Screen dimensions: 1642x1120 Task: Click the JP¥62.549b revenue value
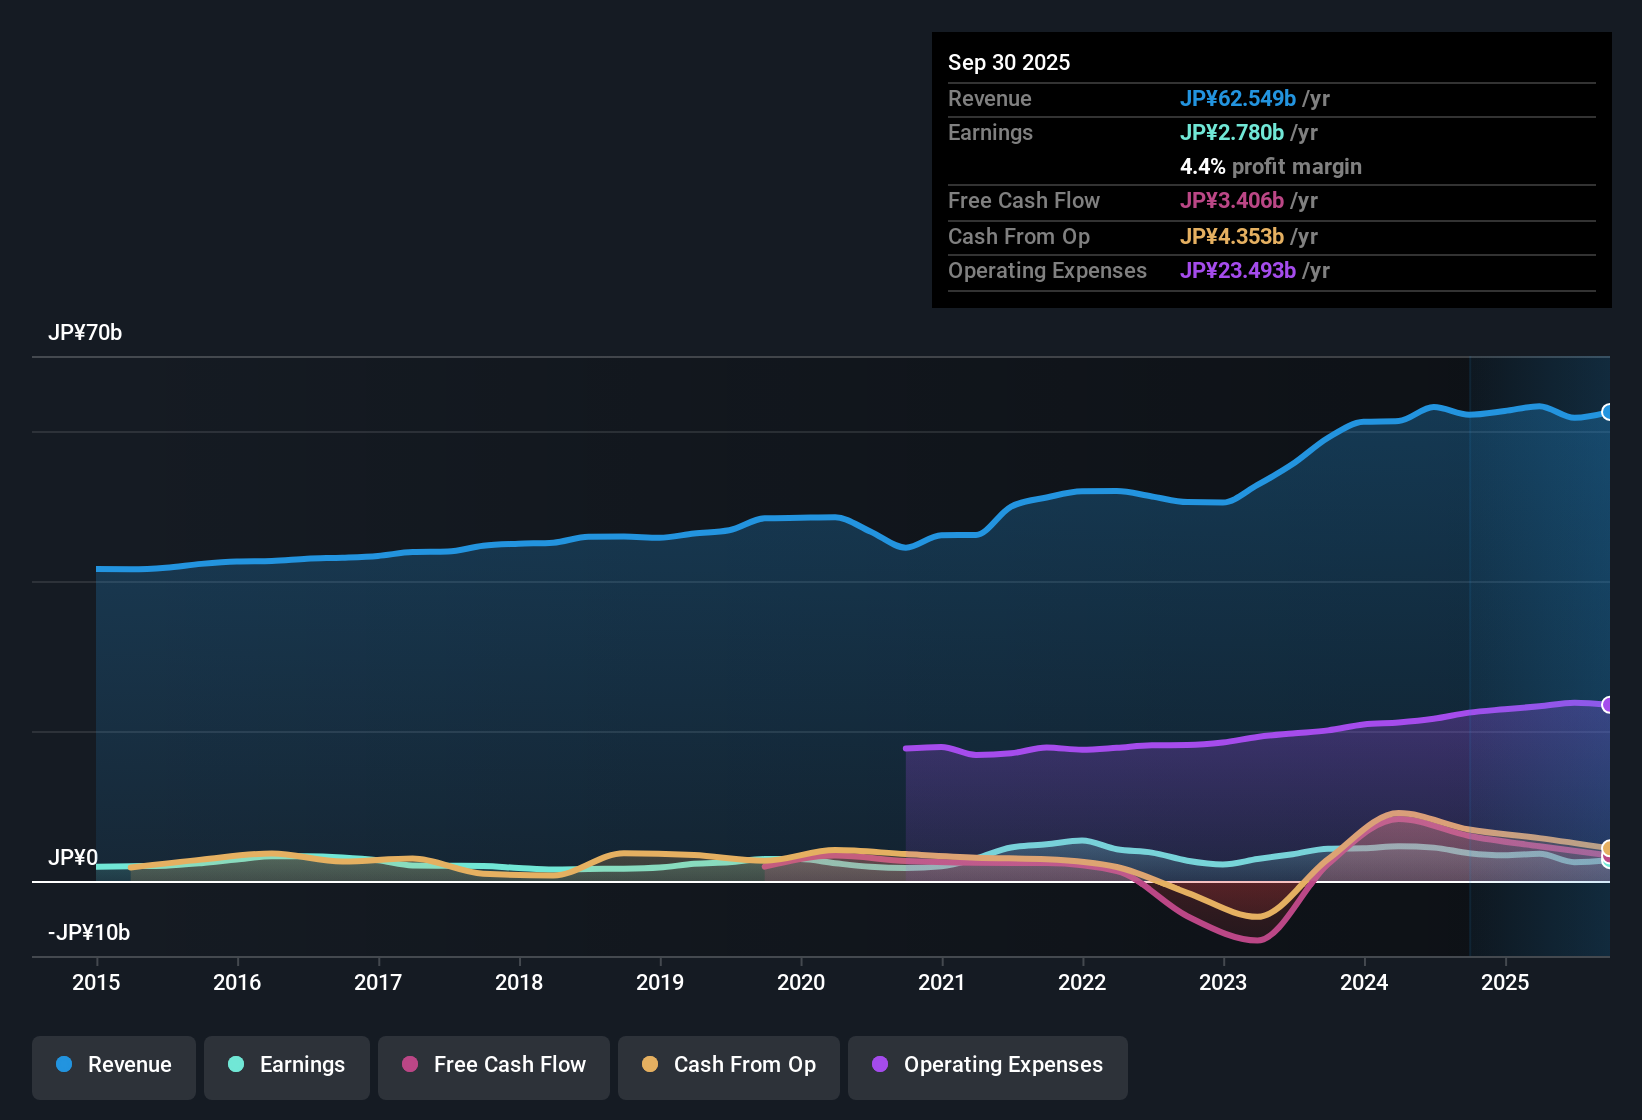1239,99
